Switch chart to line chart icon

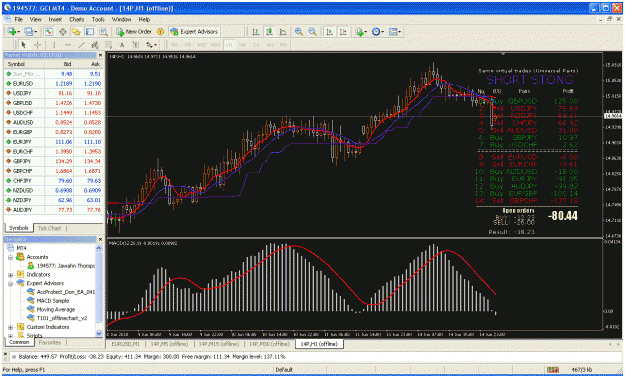tap(283, 31)
